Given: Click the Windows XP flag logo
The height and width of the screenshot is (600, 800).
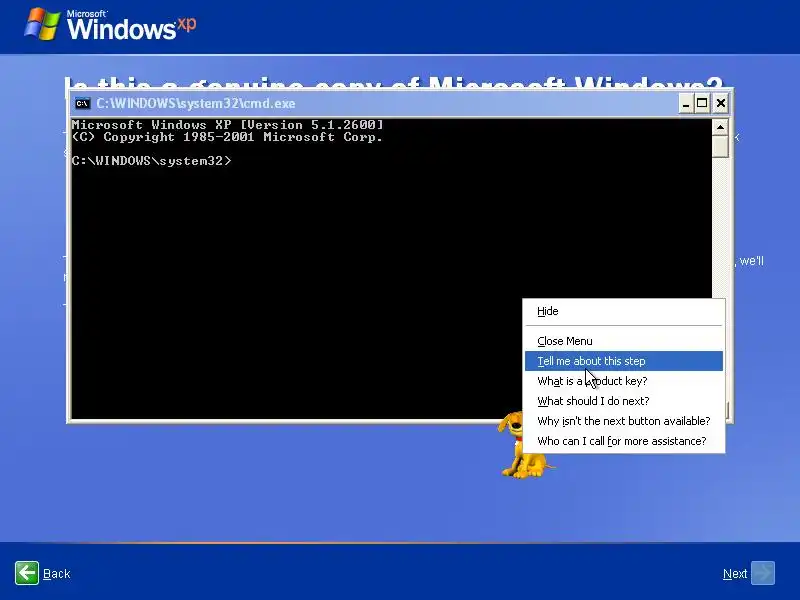Looking at the screenshot, I should pyautogui.click(x=42, y=23).
